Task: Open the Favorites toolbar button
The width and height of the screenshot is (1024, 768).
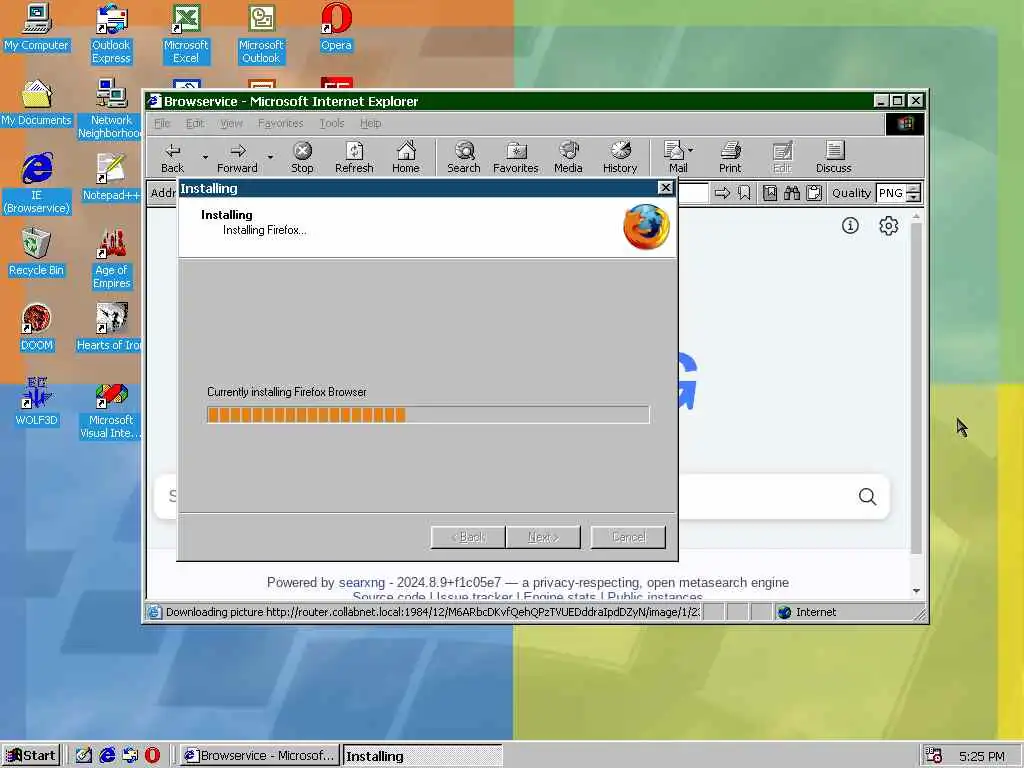Action: [516, 157]
